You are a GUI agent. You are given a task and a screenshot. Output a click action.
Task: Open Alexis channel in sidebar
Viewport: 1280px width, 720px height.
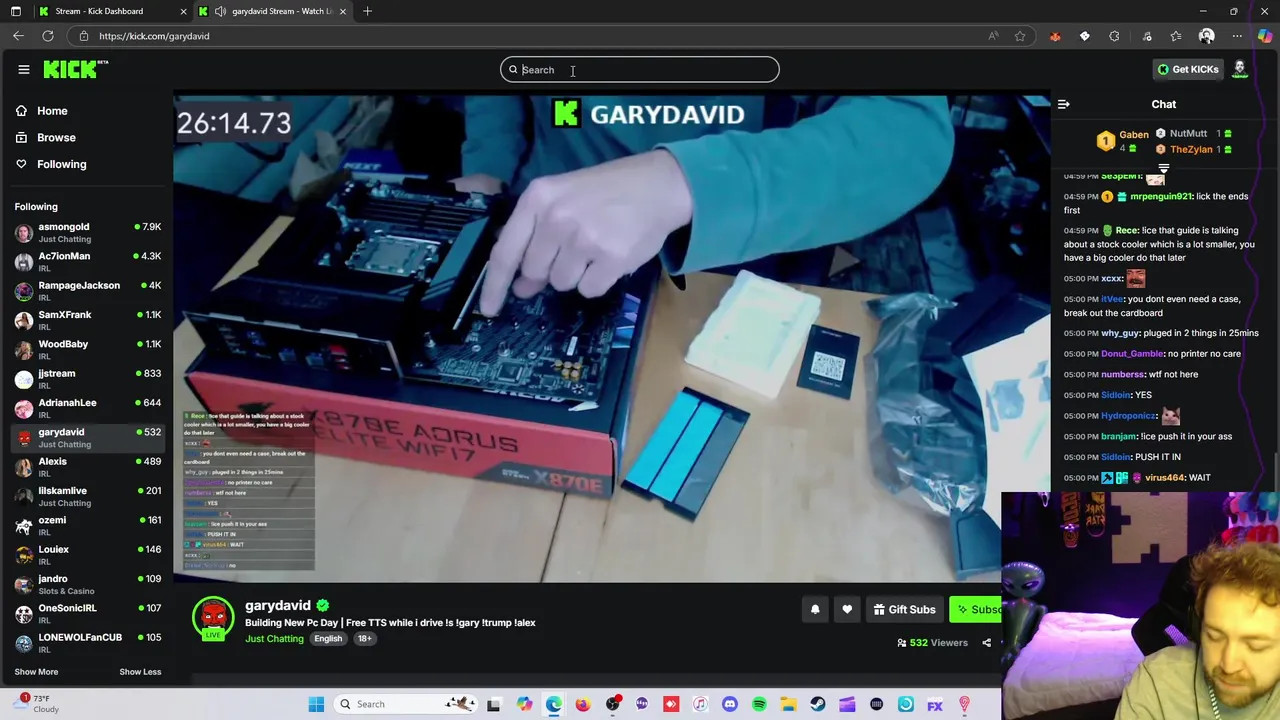[88, 467]
